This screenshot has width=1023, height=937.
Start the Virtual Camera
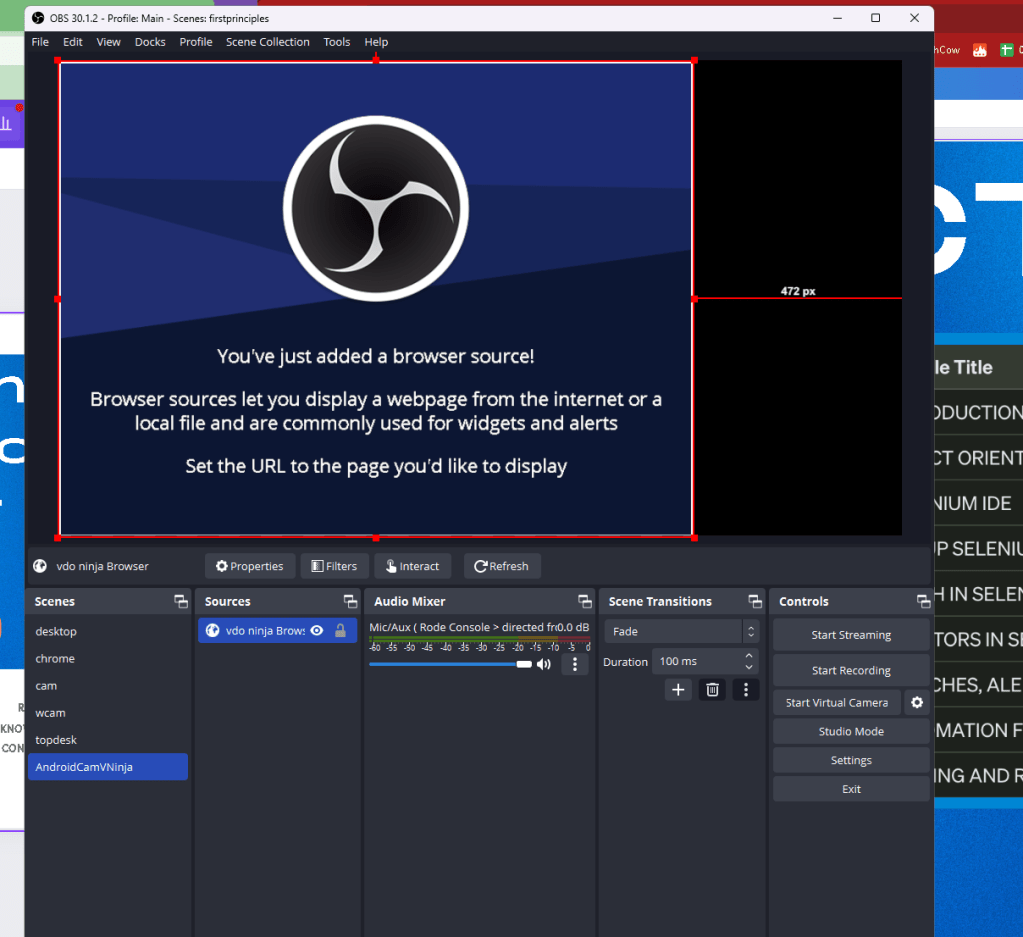point(836,703)
